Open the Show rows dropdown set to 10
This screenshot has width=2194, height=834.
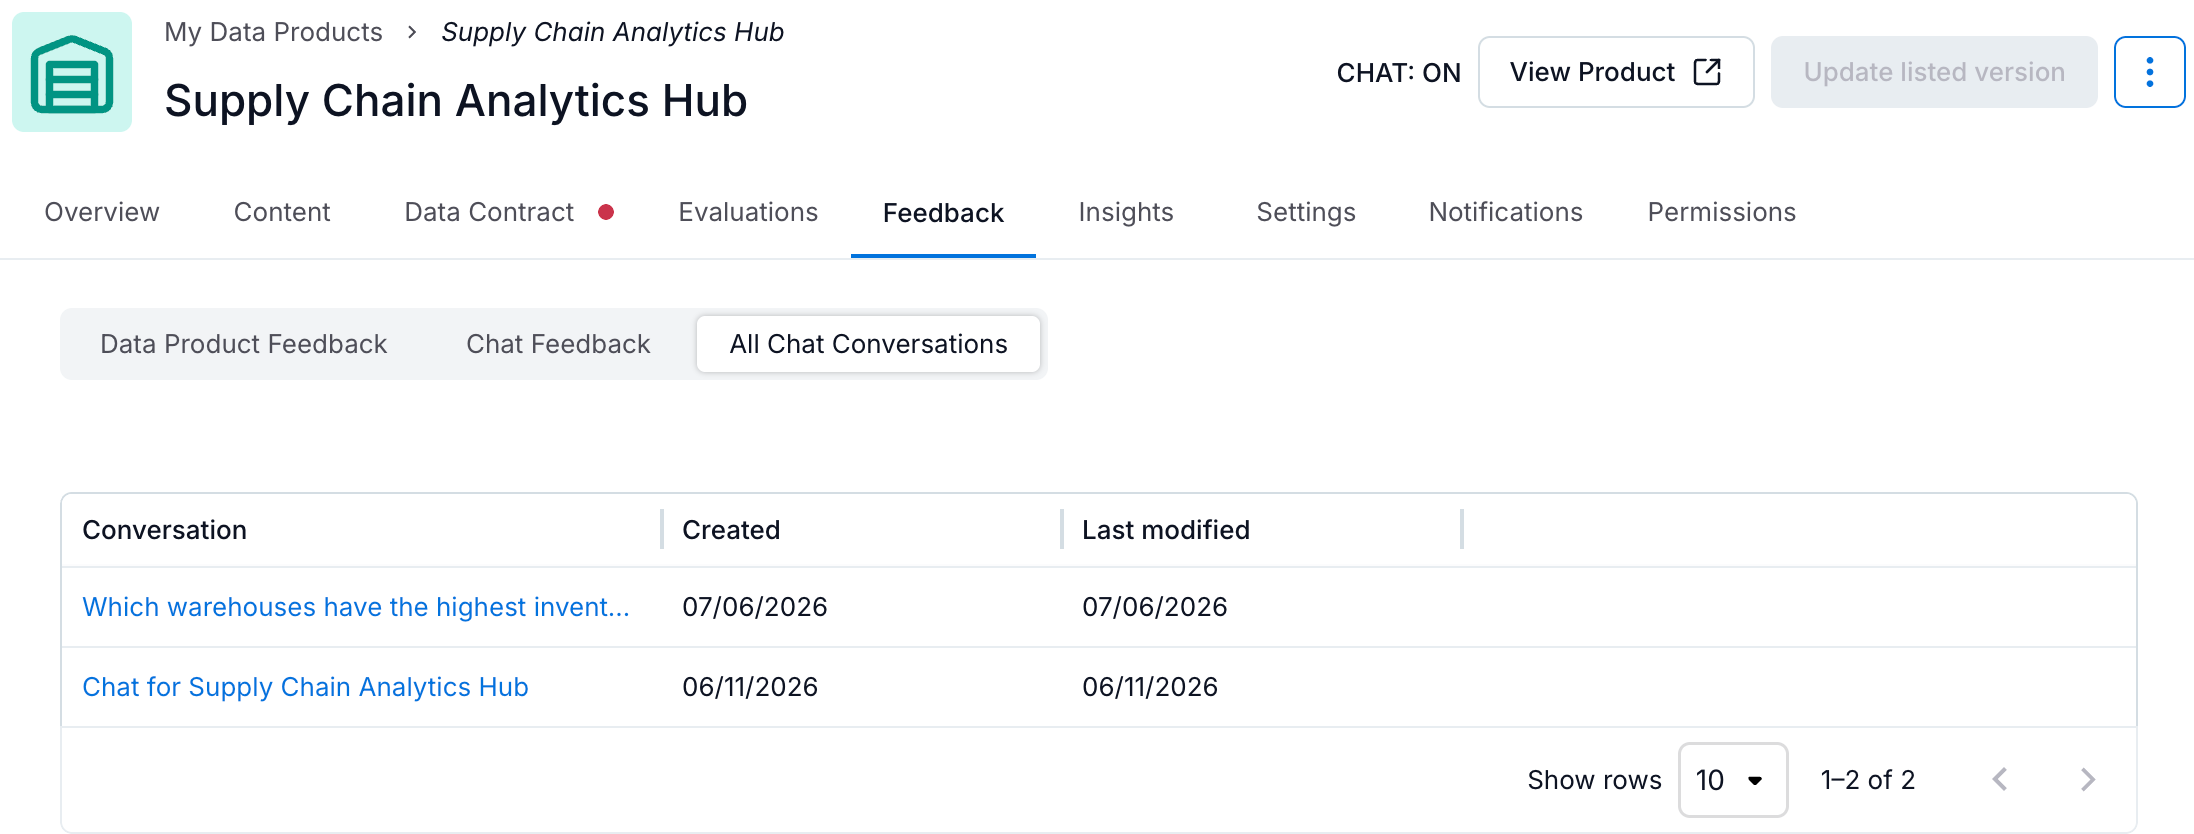point(1733,779)
